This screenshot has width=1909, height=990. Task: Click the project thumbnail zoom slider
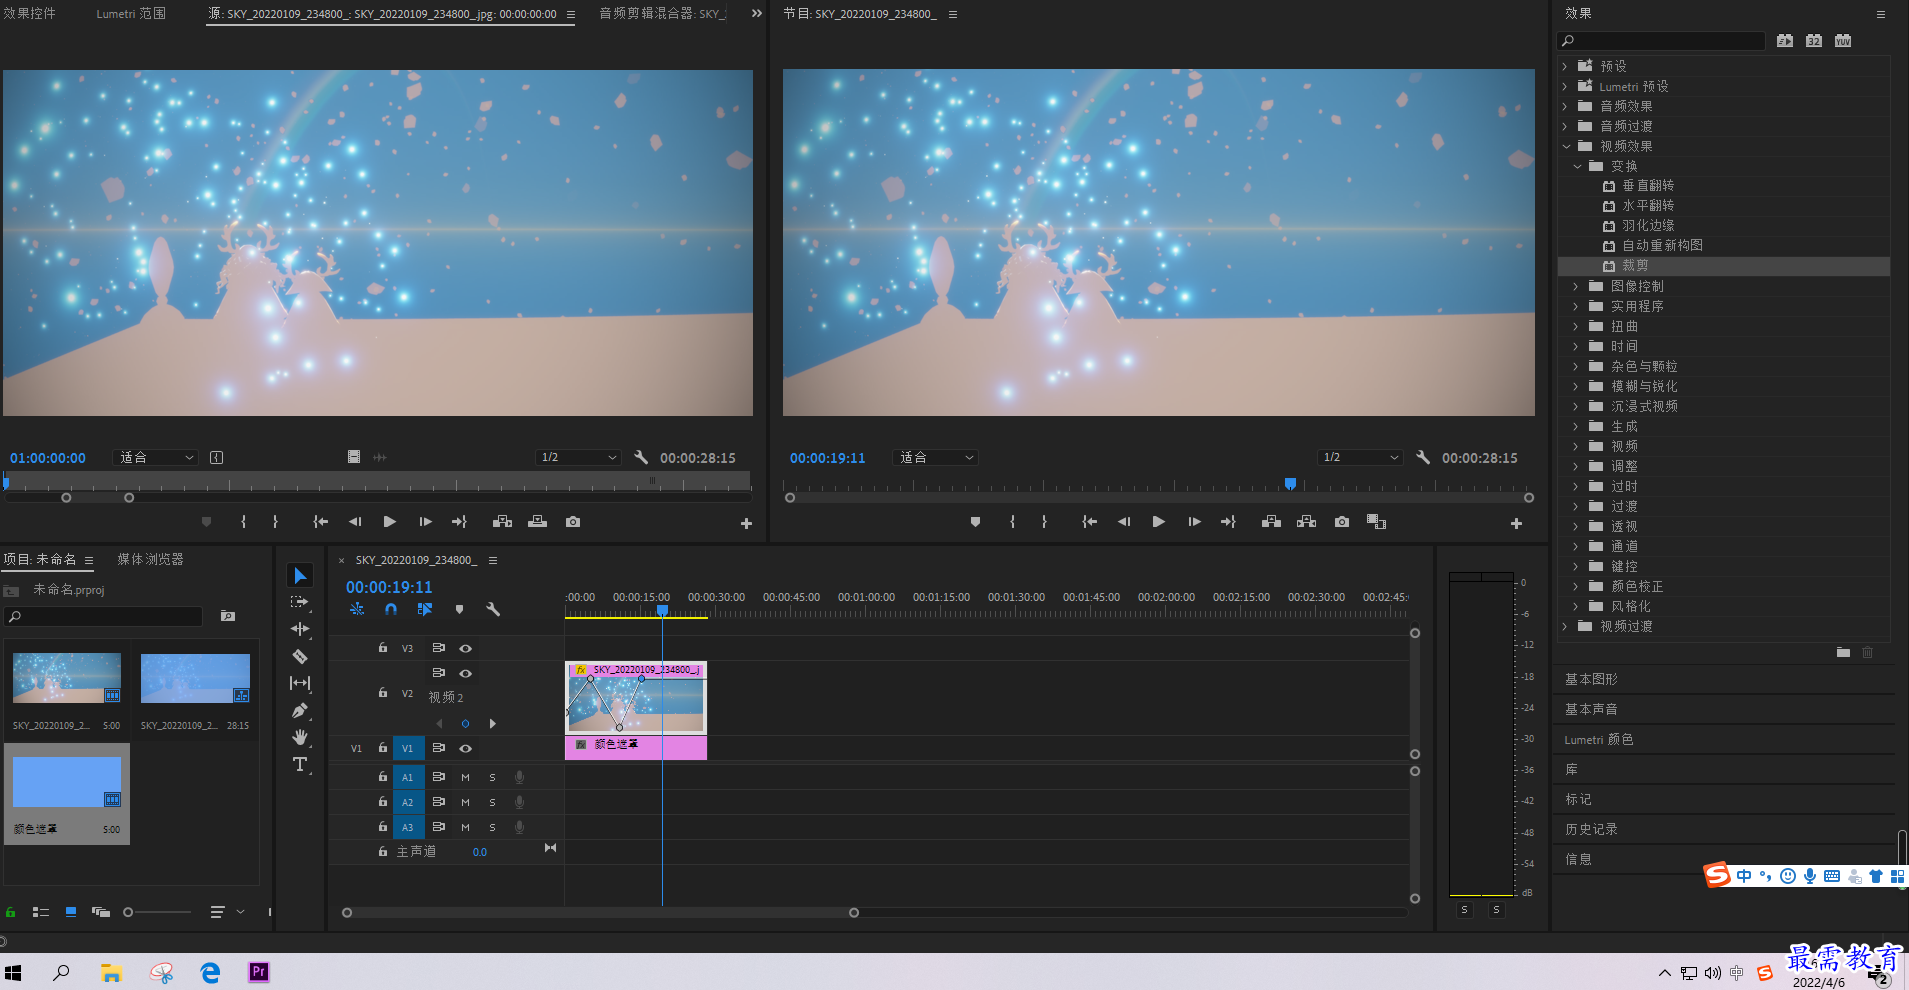(x=157, y=912)
